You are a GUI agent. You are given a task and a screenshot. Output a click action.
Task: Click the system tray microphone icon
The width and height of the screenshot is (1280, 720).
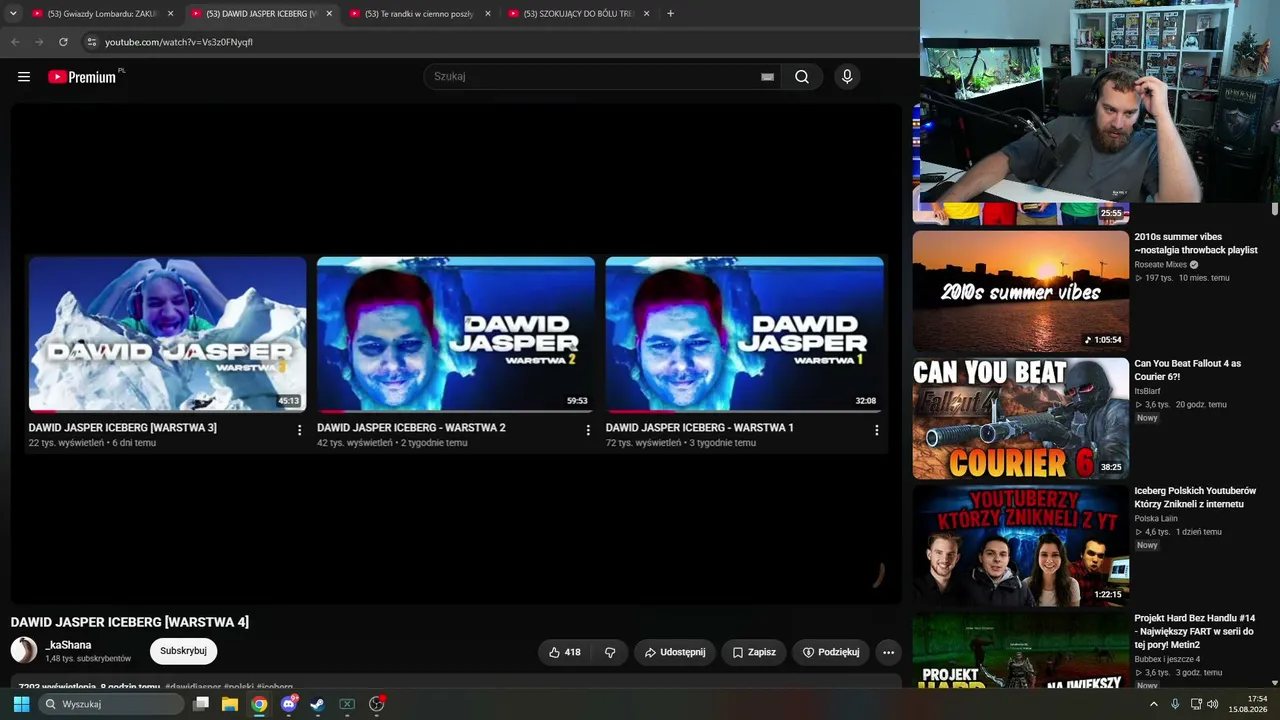pos(1175,704)
